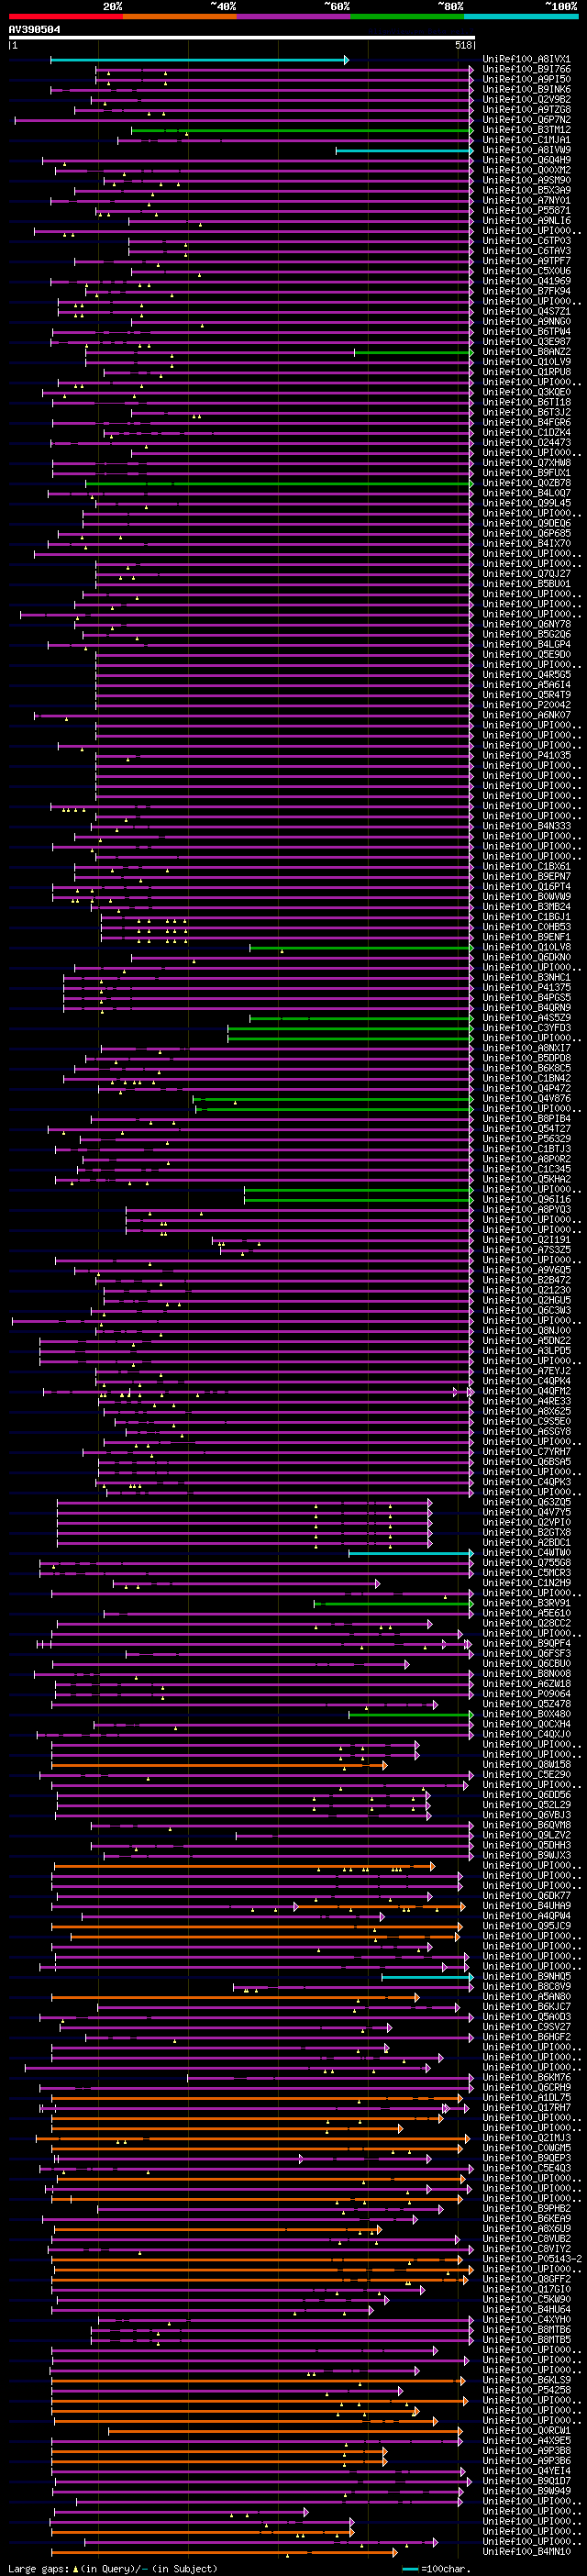Open hit UniRef100_B8ANZ2
587x2576 pixels.
tap(526, 351)
